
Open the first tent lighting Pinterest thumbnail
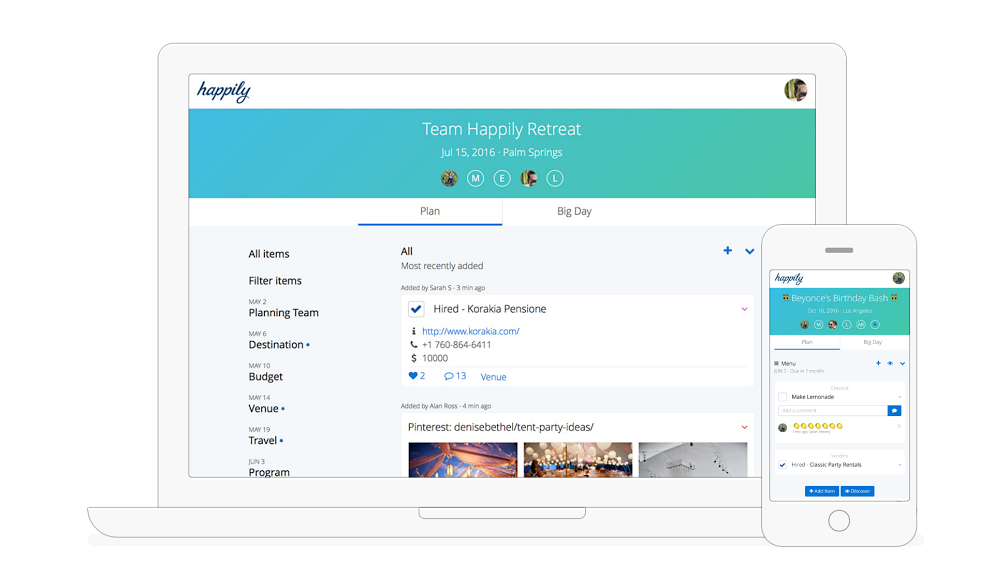463,460
